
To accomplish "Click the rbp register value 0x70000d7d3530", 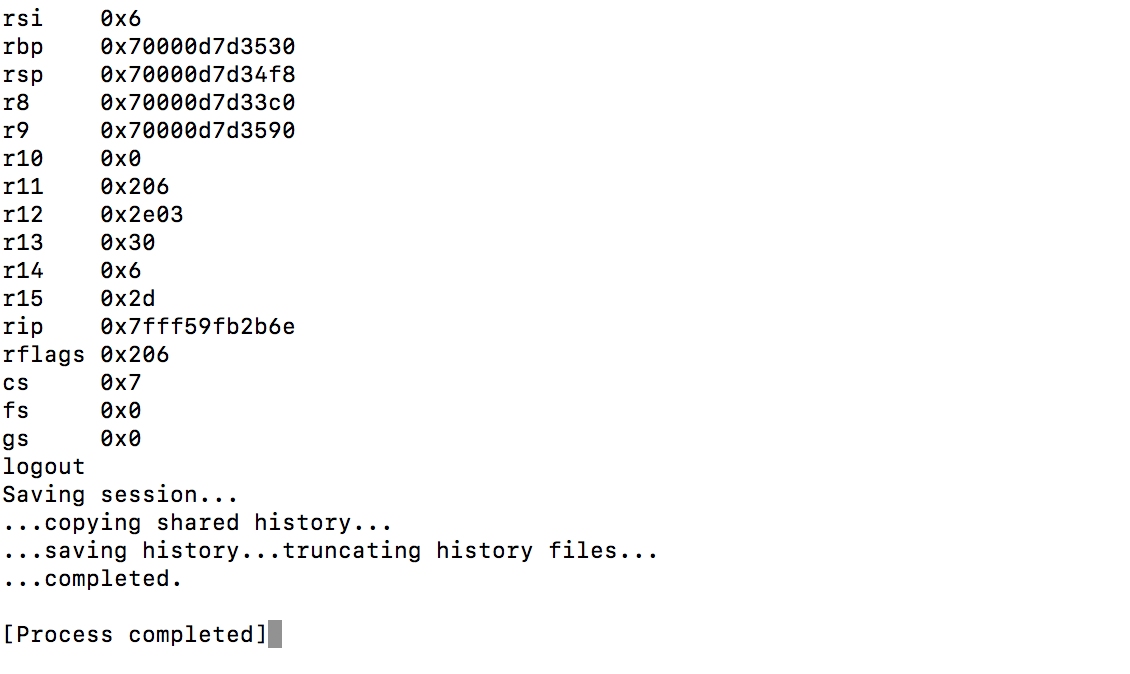I will [197, 47].
